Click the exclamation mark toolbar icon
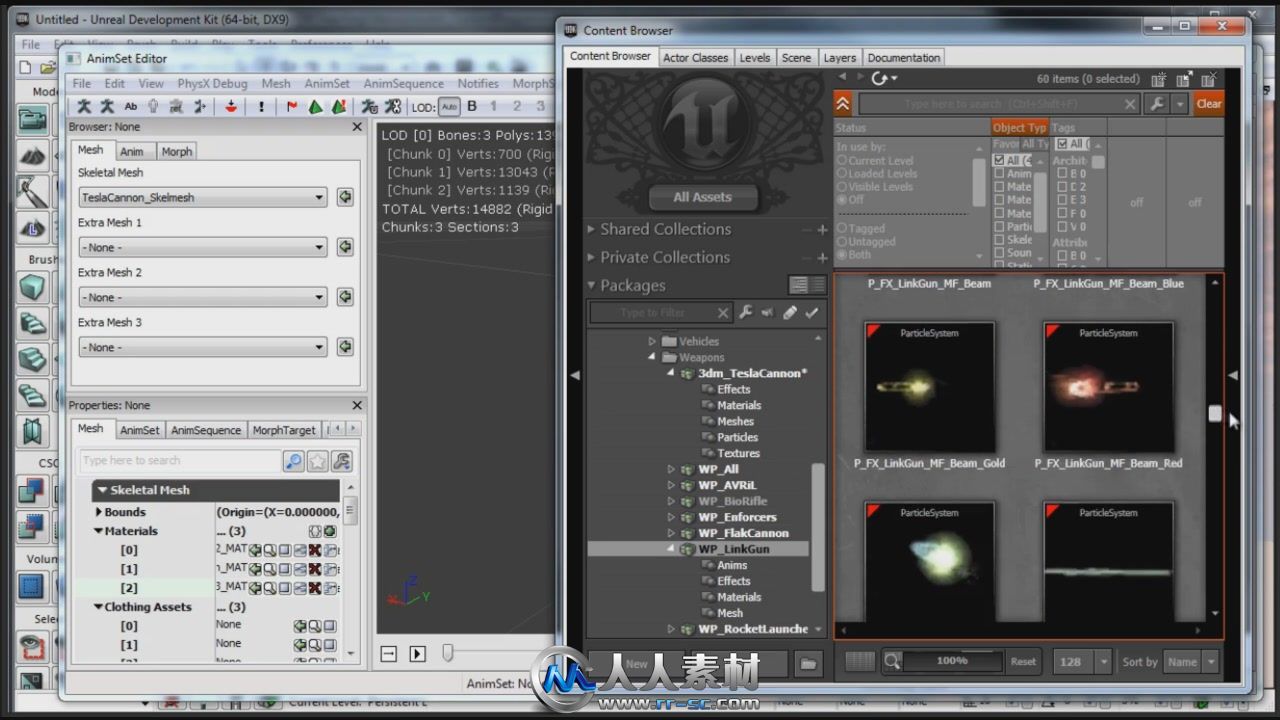1280x720 pixels. [262, 107]
